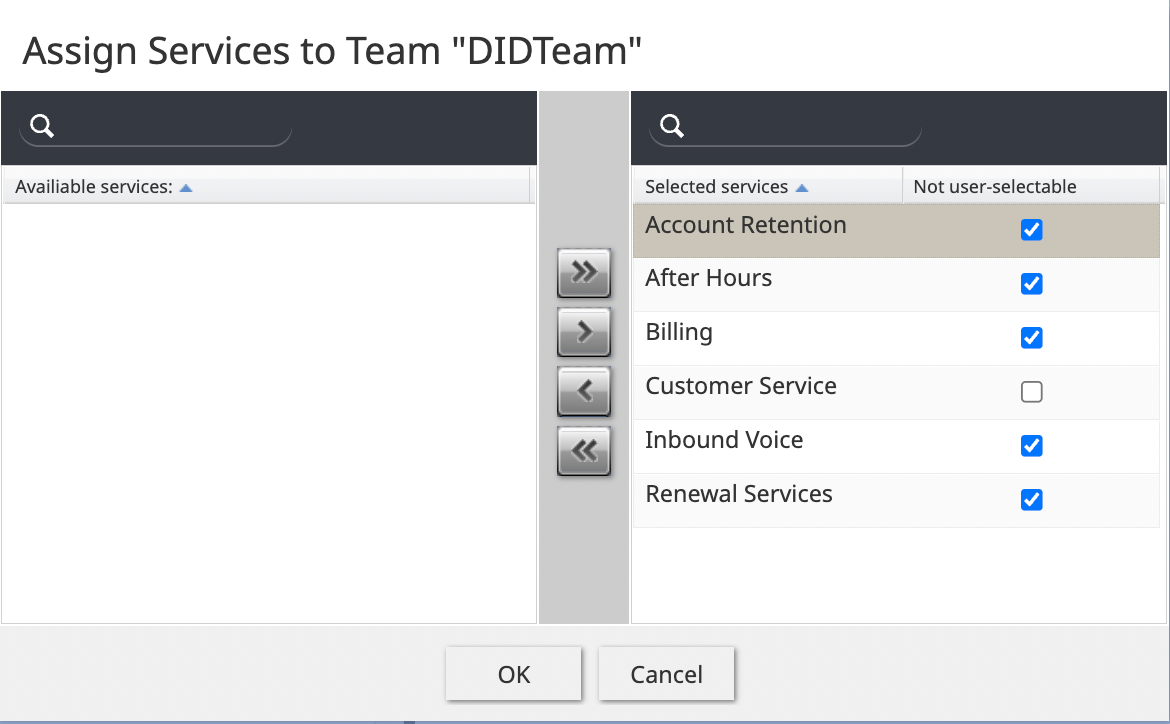Image resolution: width=1170 pixels, height=724 pixels.
Task: Click the move-all-right double arrow button
Action: tap(584, 272)
